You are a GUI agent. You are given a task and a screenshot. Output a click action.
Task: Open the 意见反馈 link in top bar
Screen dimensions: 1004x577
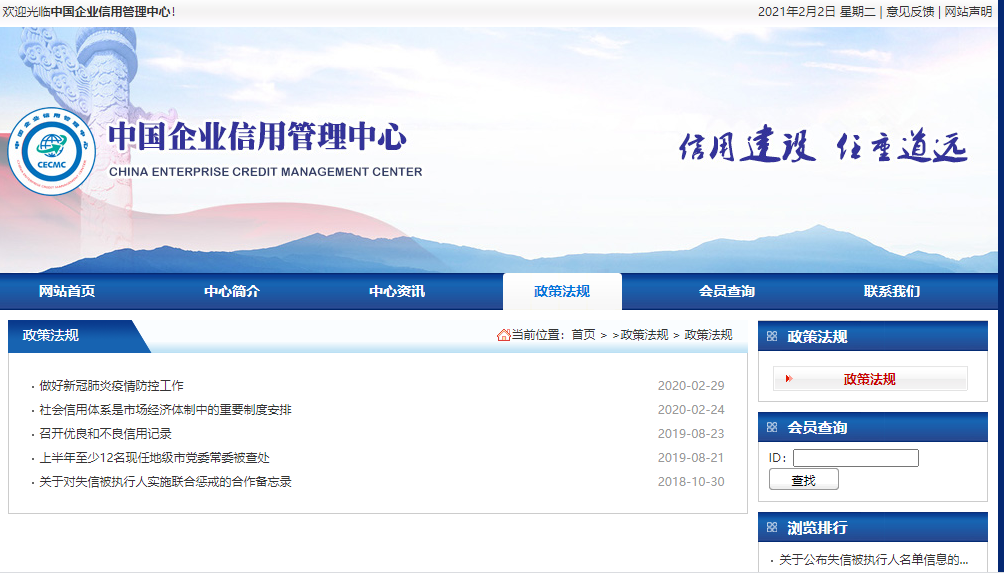[910, 12]
